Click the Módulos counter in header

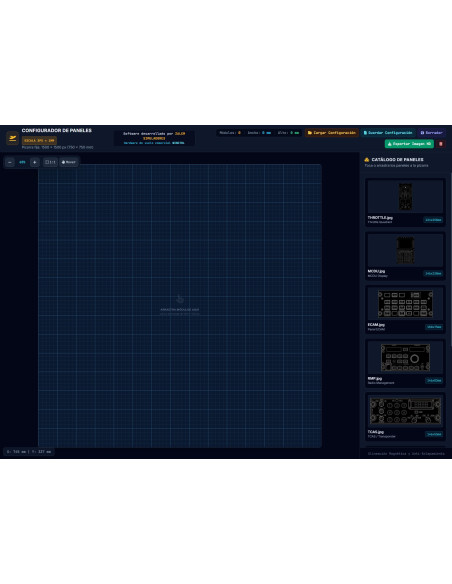tap(230, 133)
